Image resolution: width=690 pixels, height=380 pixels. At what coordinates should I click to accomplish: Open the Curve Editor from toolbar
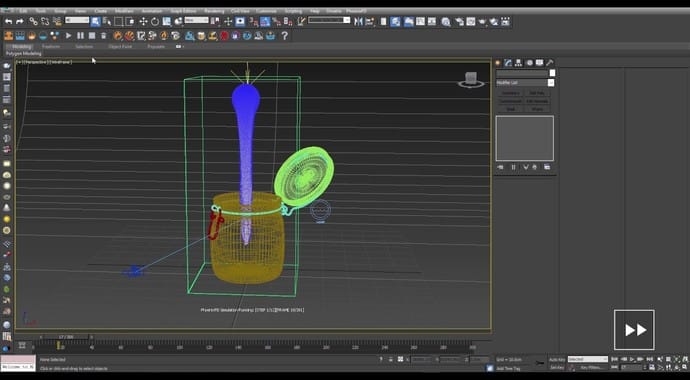click(x=420, y=21)
